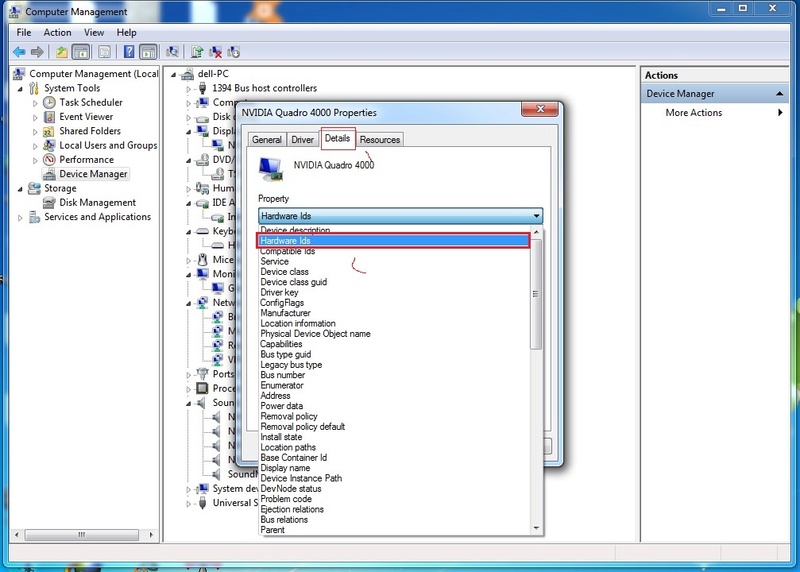Select the Event Viewer icon
Image resolution: width=800 pixels, height=572 pixels.
point(49,117)
